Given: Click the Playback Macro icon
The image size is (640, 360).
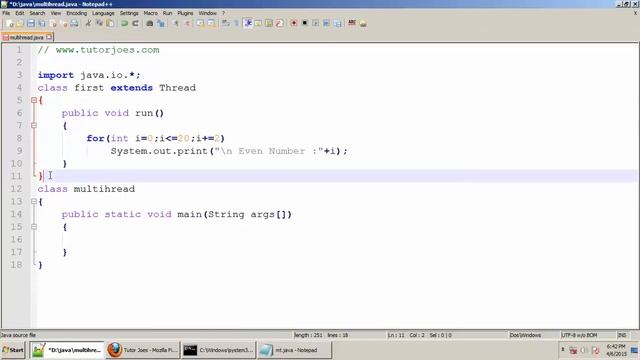Looking at the screenshot, I should point(316,23).
